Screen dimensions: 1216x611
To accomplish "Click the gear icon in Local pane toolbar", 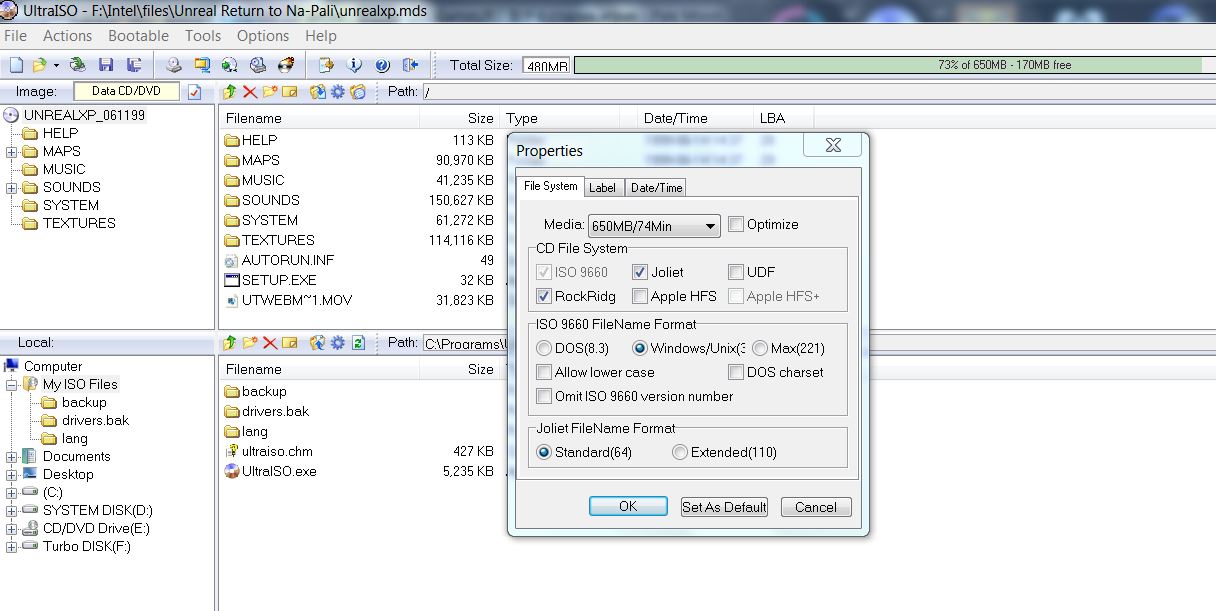I will pyautogui.click(x=337, y=343).
